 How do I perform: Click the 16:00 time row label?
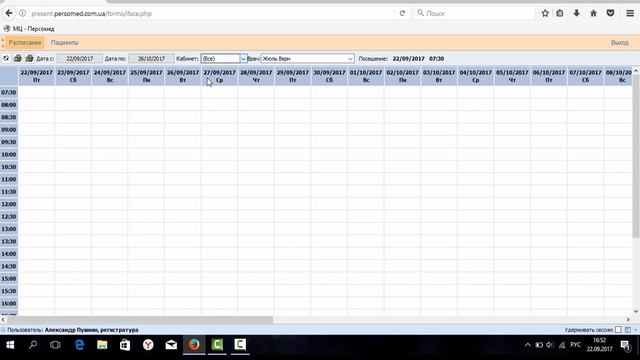pos(9,303)
